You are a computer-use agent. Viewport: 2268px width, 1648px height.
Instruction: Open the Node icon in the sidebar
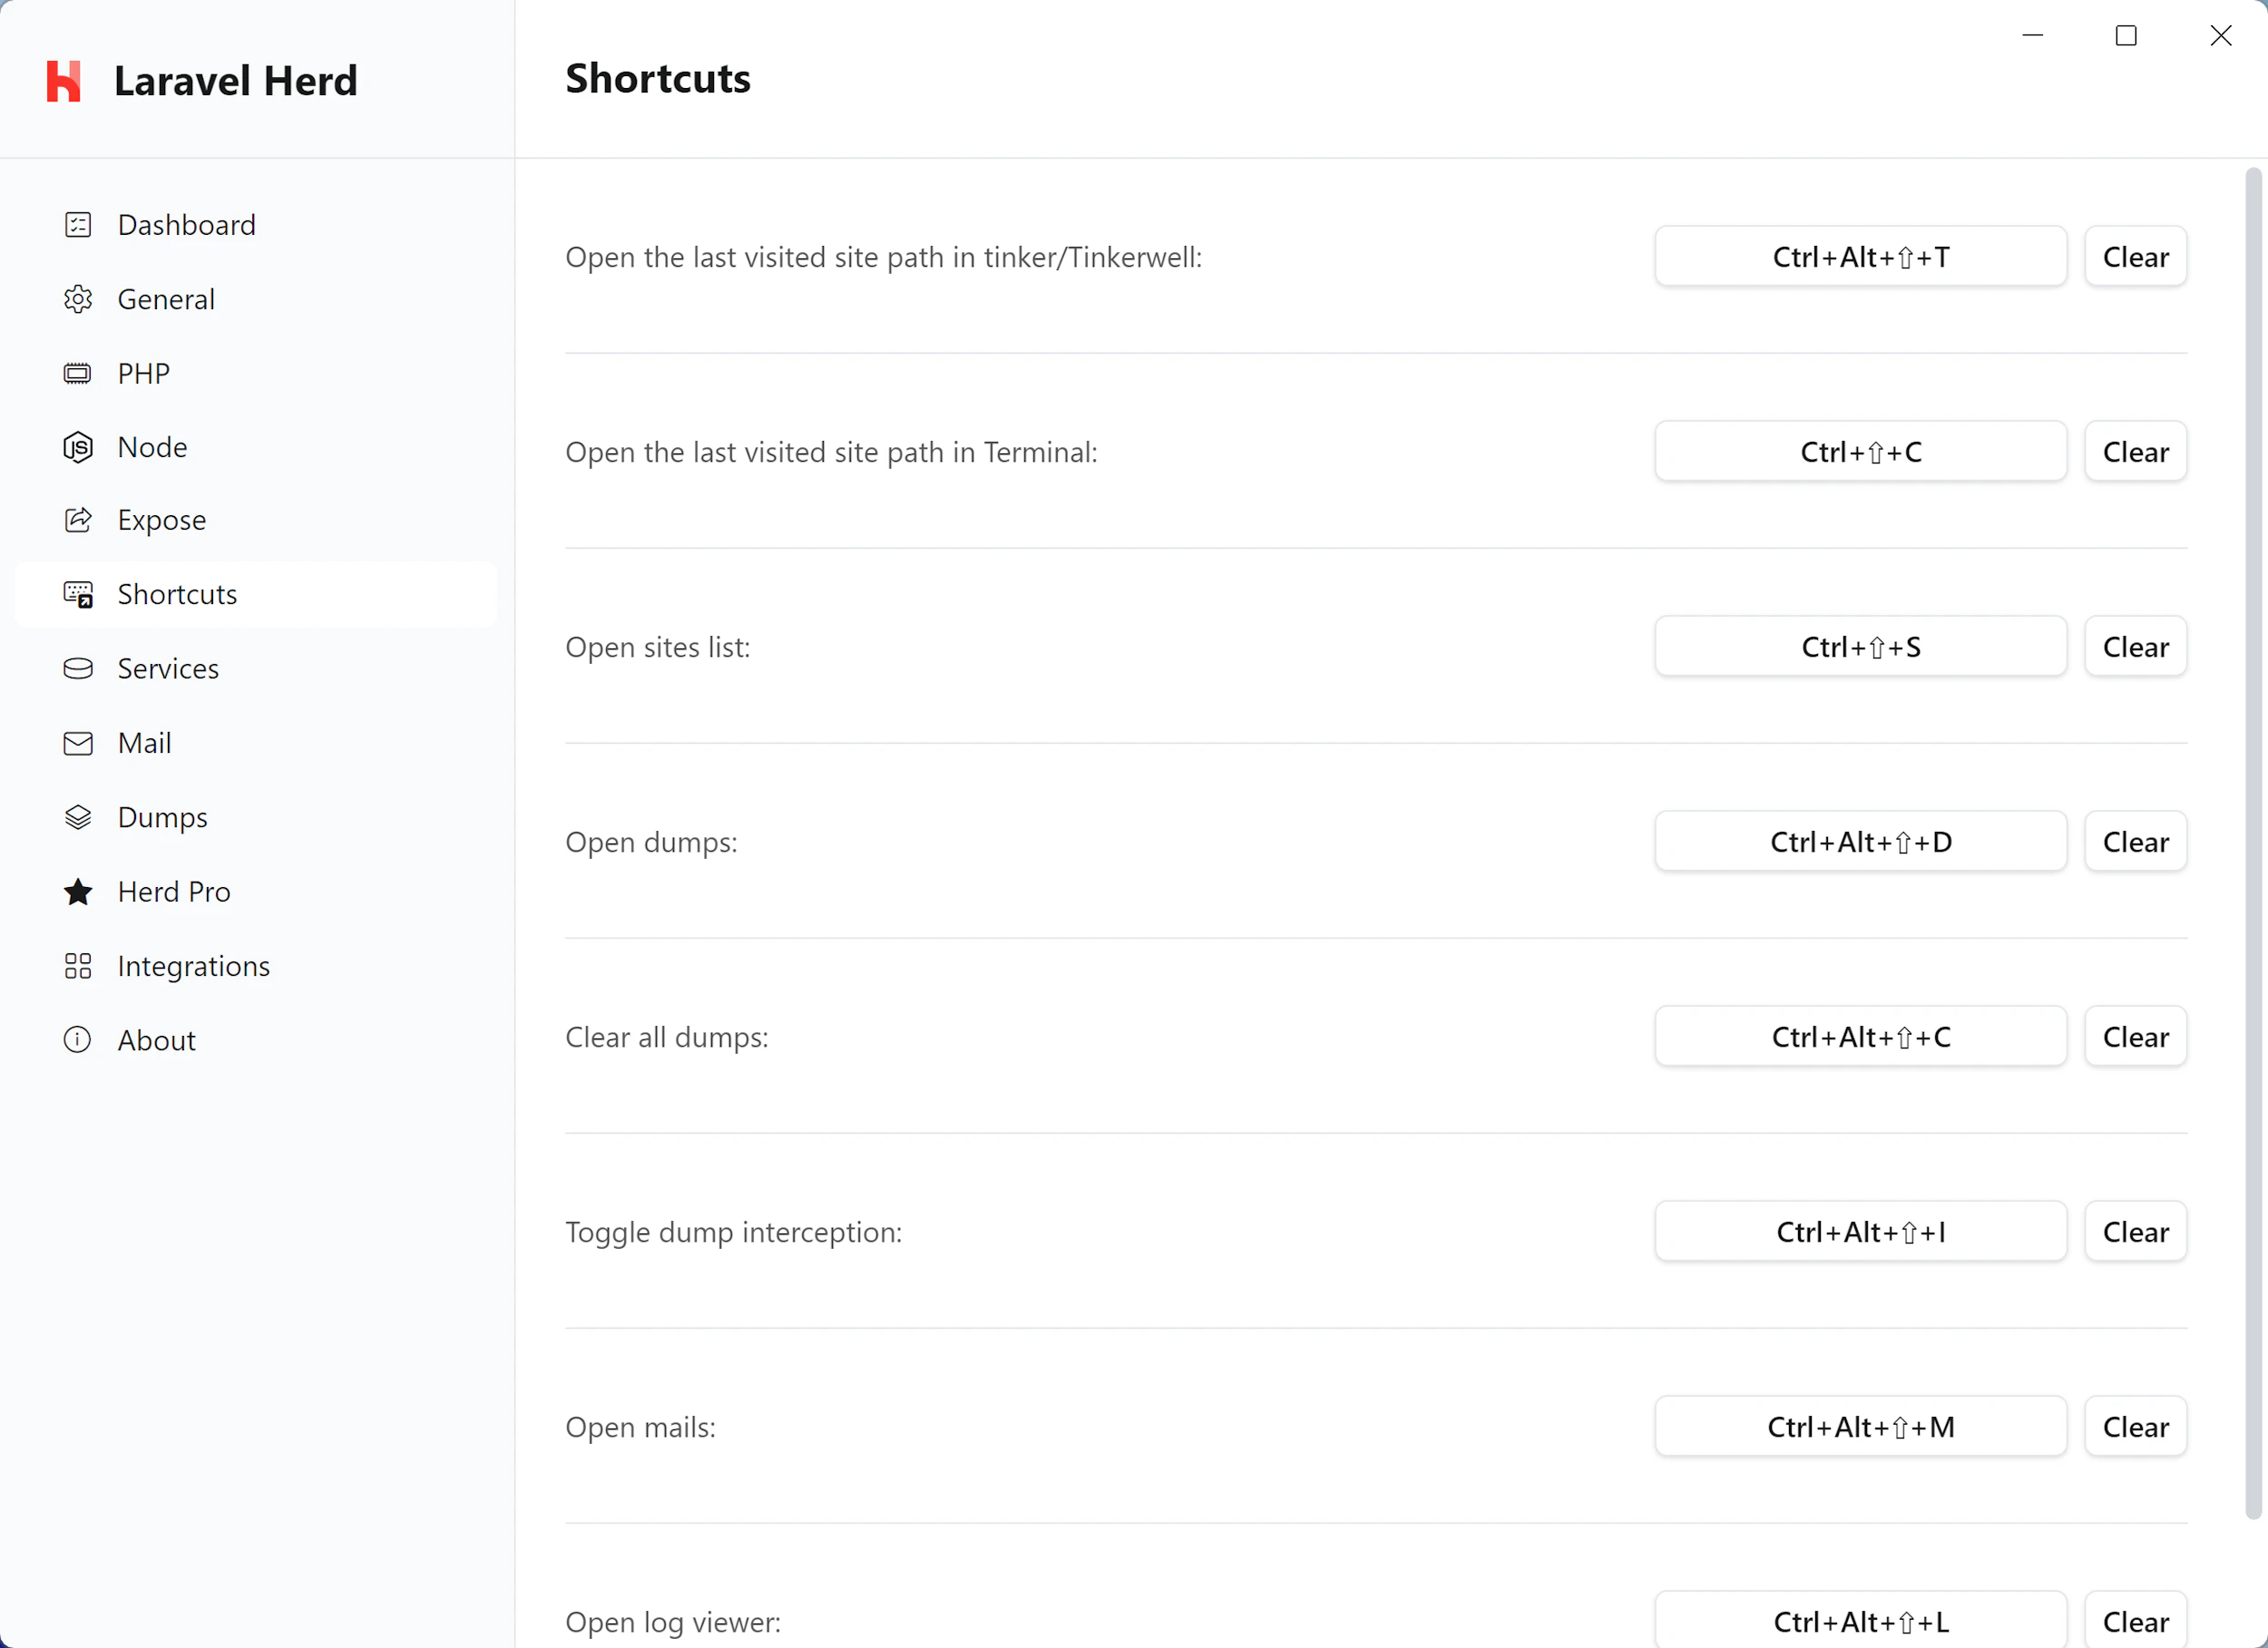78,446
